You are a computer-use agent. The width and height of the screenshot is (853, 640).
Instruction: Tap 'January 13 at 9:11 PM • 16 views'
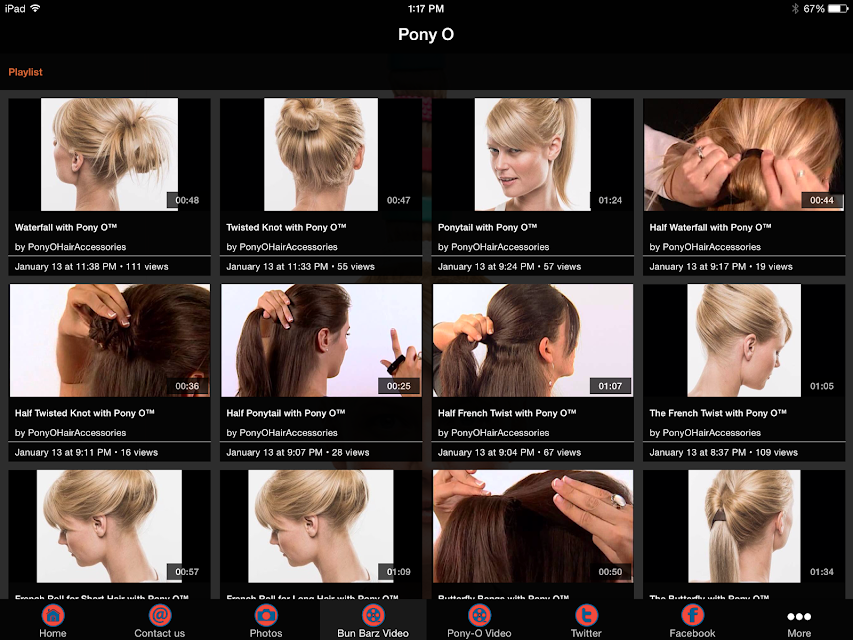tap(86, 452)
